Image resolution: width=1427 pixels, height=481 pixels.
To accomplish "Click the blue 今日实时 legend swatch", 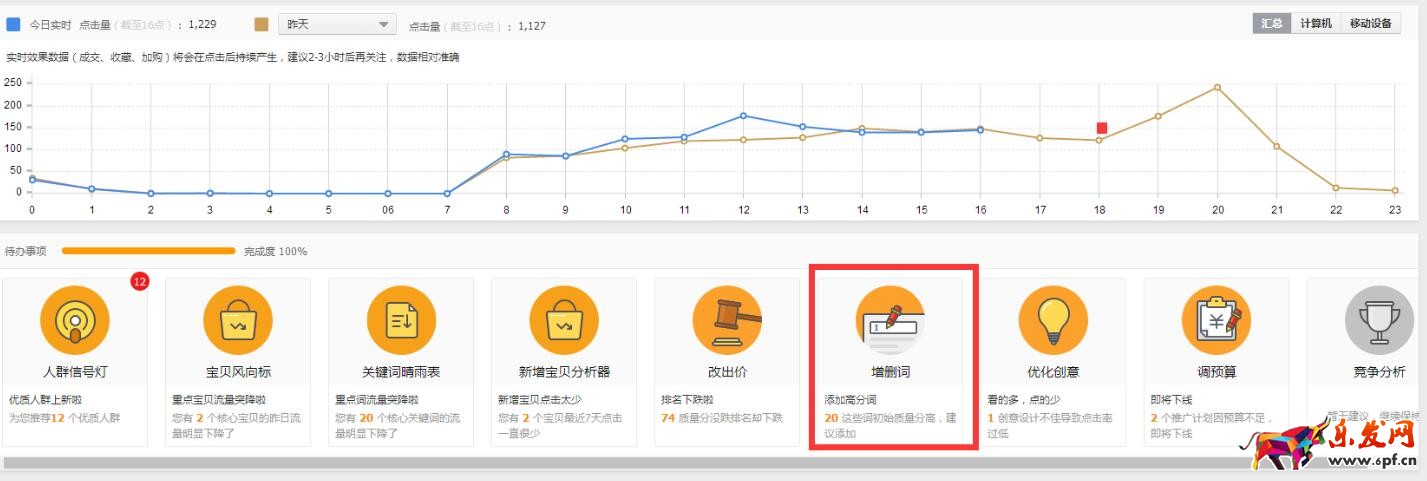I will 14,24.
